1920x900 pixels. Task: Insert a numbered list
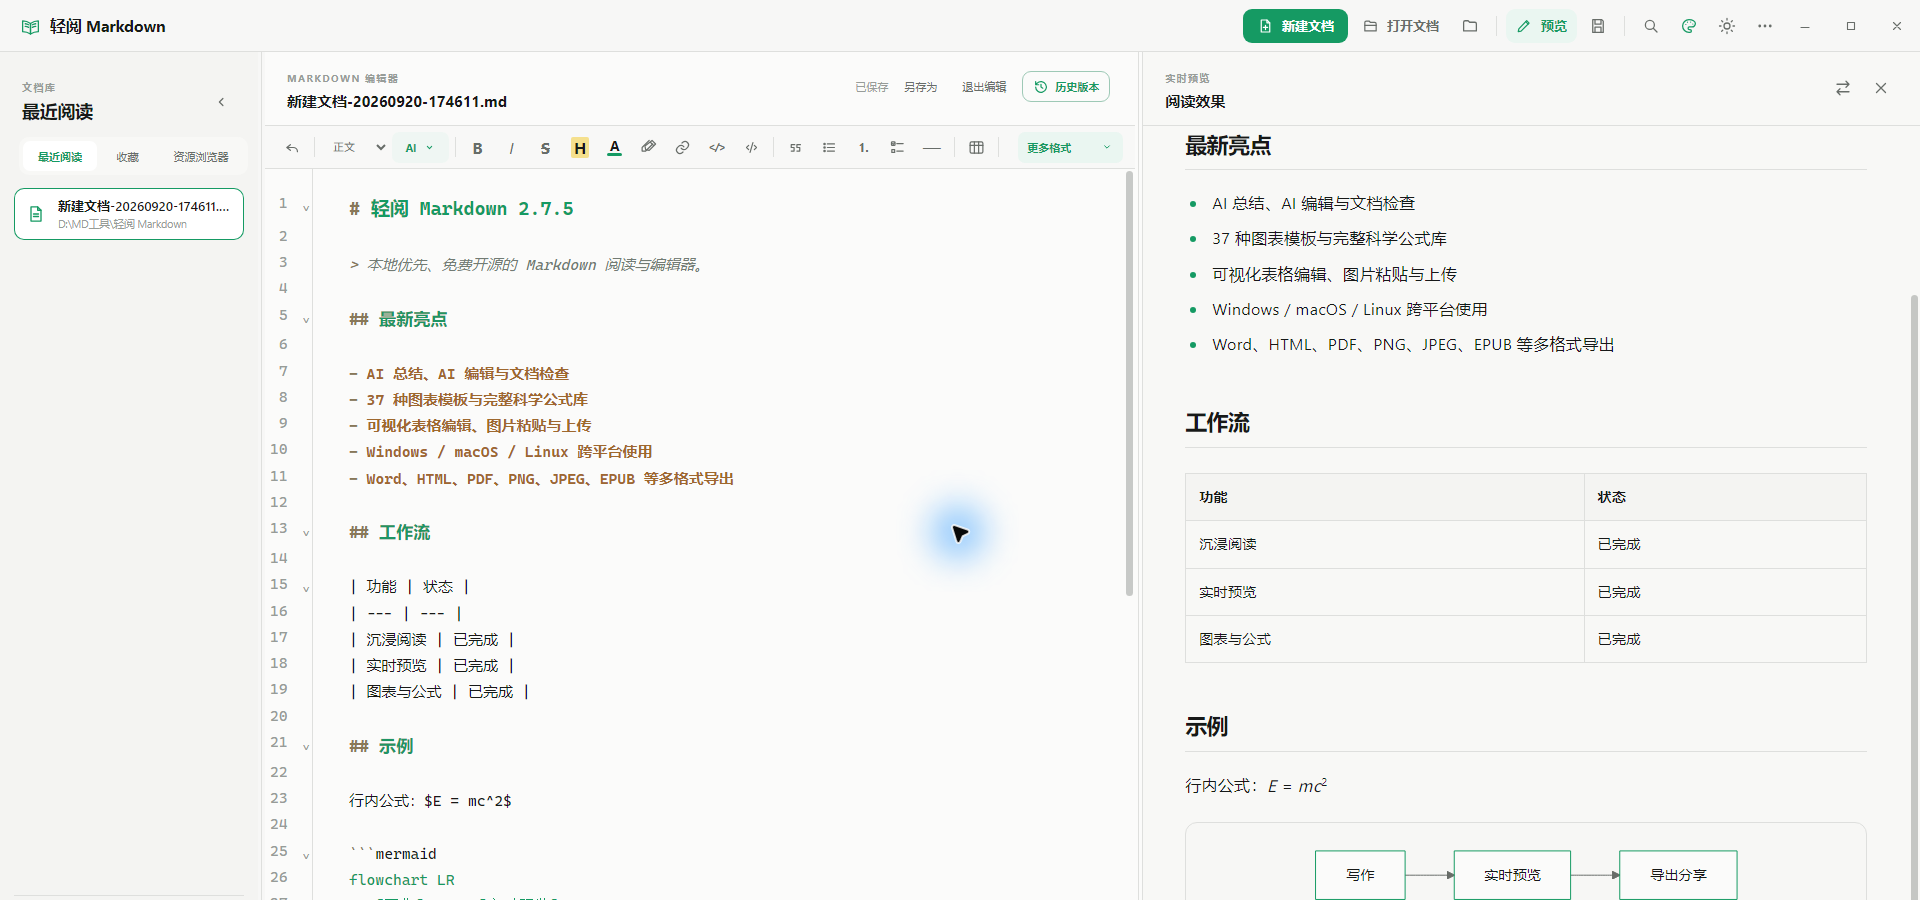point(863,148)
